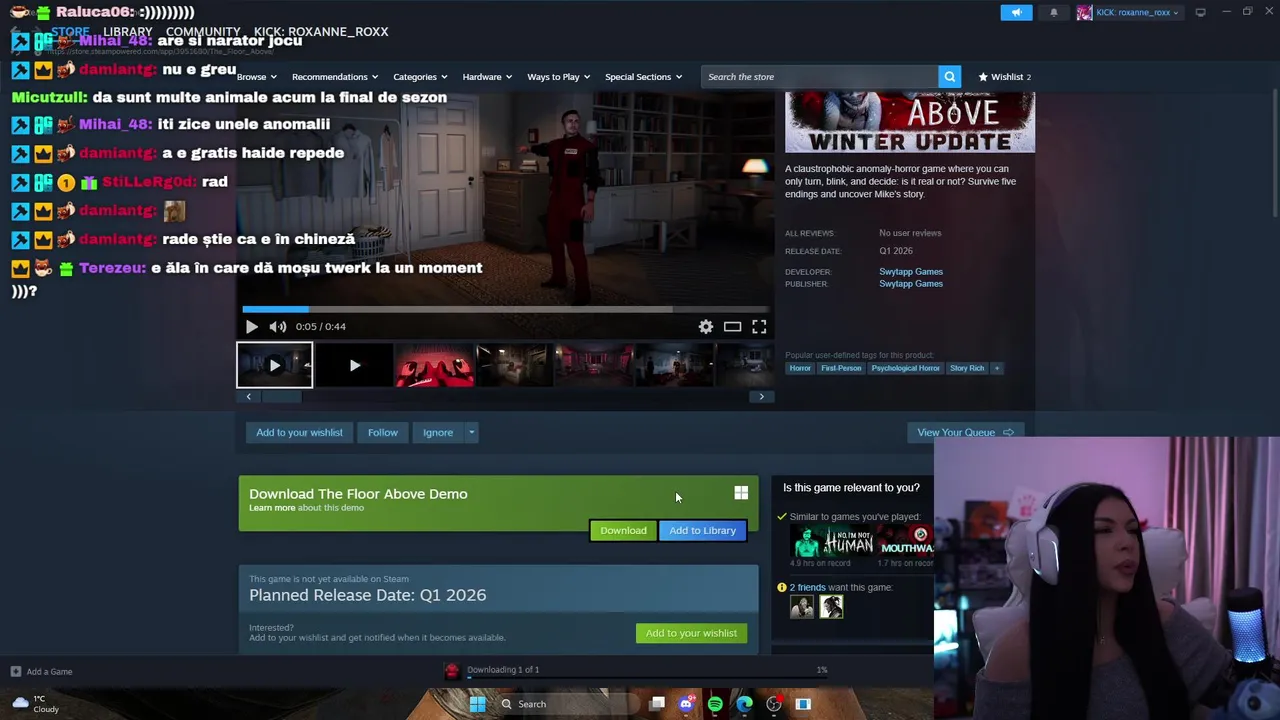Open roxanne_roxx account avatar menu
The width and height of the screenshot is (1280, 720).
click(1084, 12)
